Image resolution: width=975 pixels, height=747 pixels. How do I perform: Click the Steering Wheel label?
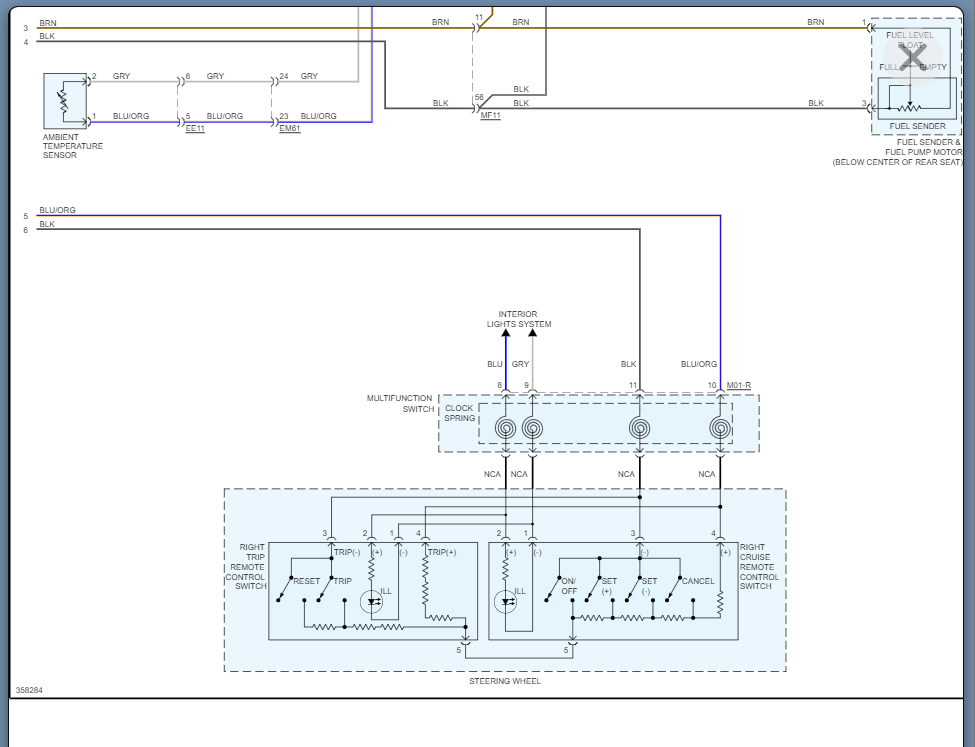coord(504,681)
